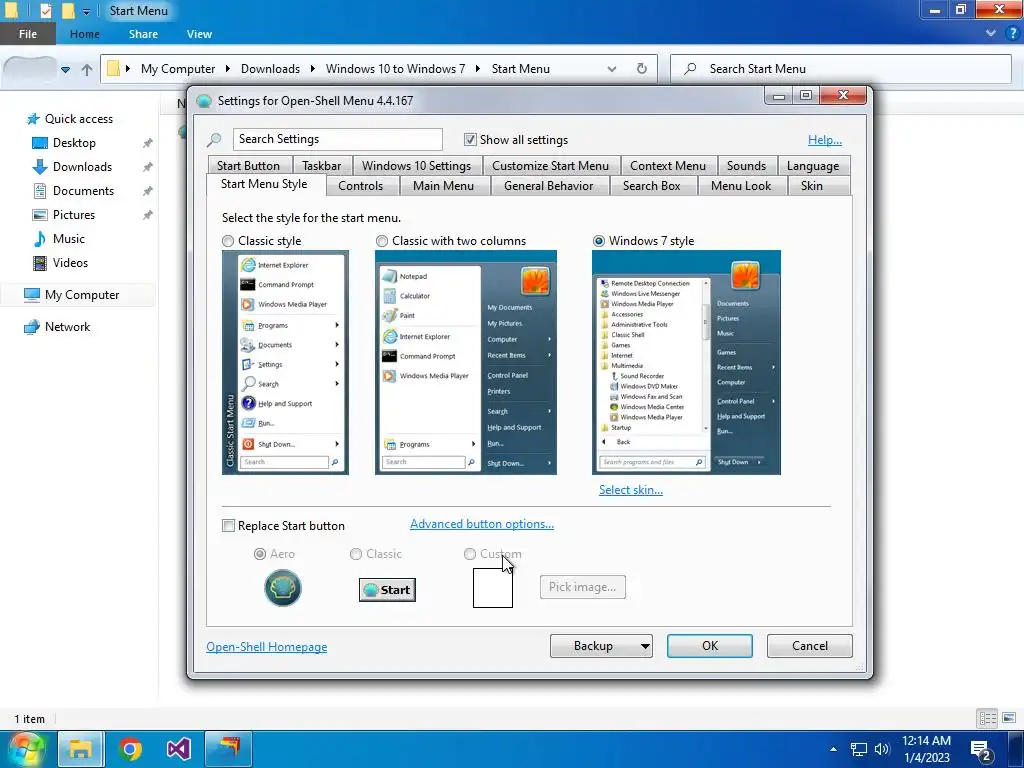This screenshot has height=768, width=1024.
Task: Click the Open-Shell icon in dialog title bar
Action: (204, 101)
